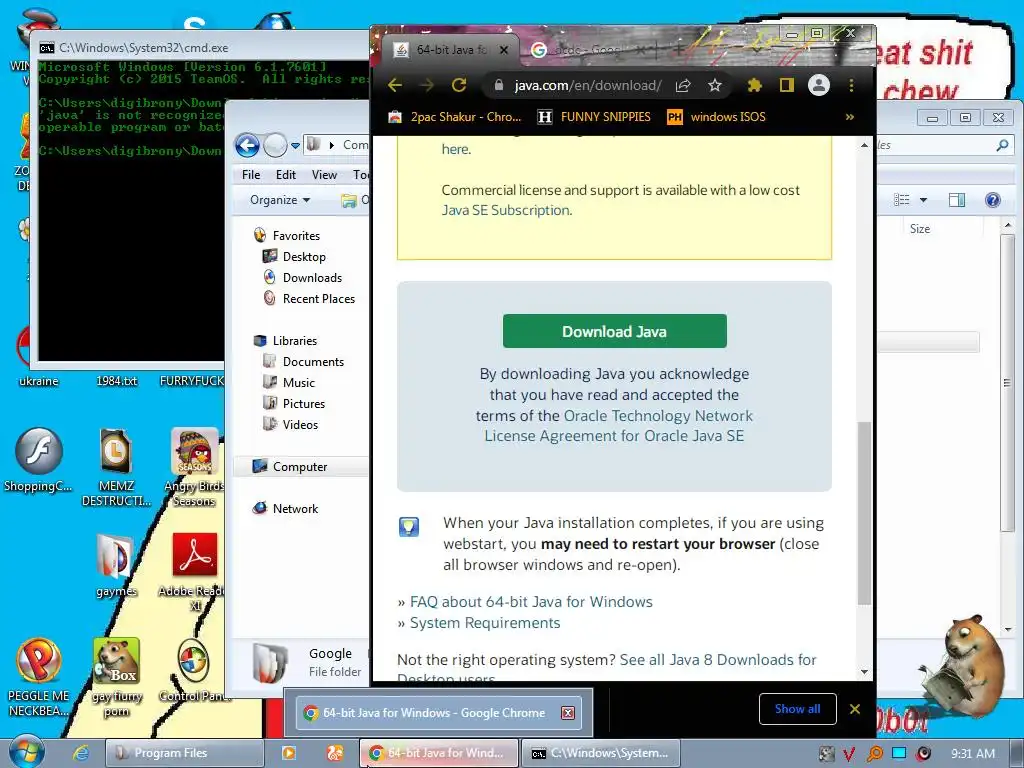Click the Chrome forward arrow
Screen dimensions: 1024x768
pos(426,86)
